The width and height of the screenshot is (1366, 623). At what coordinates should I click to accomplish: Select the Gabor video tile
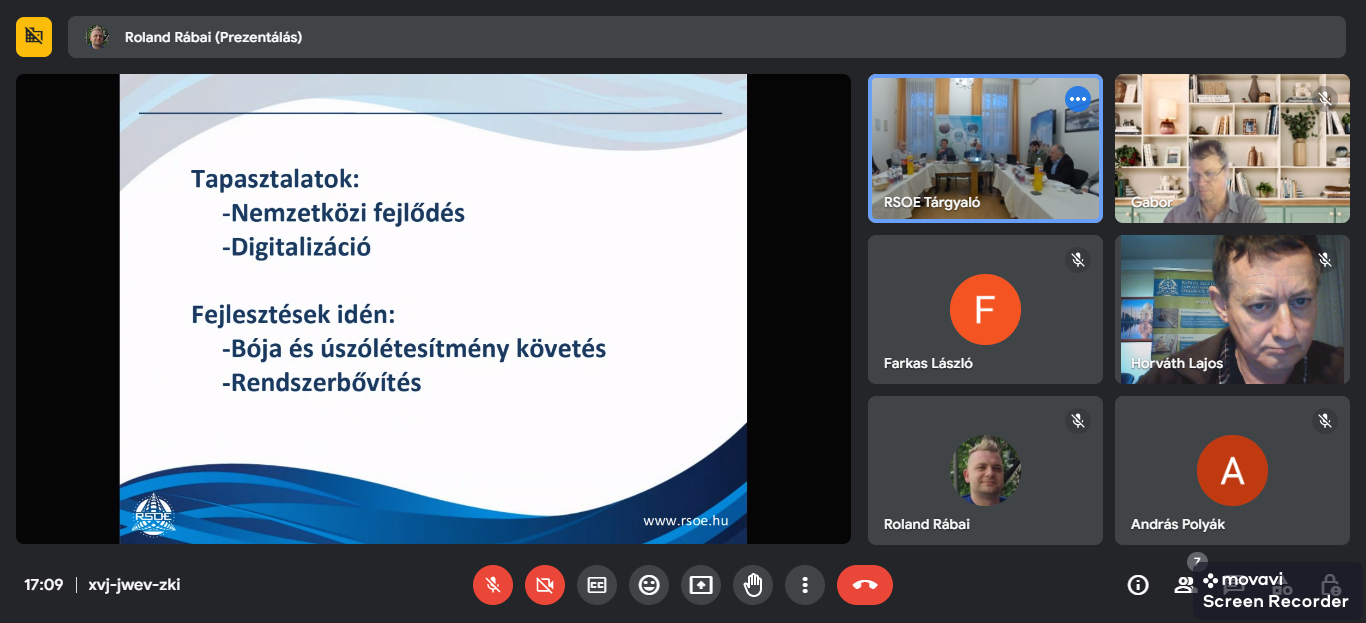tap(1232, 148)
